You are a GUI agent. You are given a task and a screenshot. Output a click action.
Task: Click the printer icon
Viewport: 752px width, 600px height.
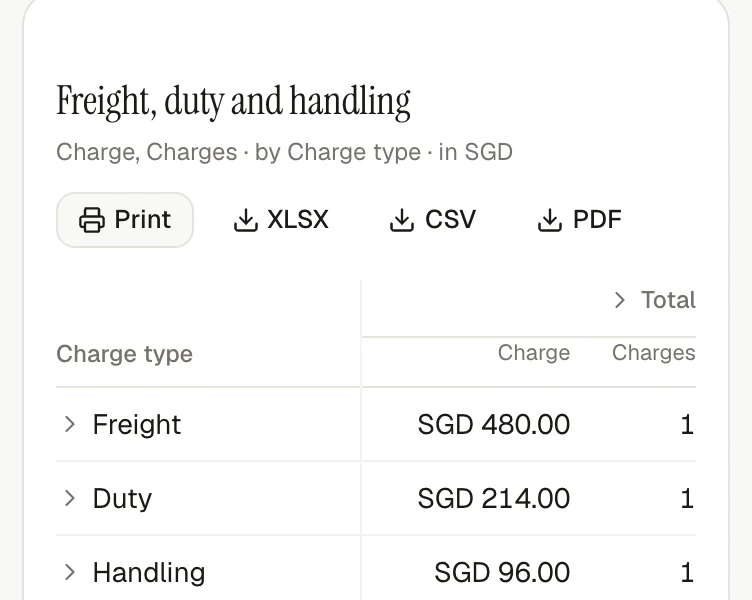92,220
